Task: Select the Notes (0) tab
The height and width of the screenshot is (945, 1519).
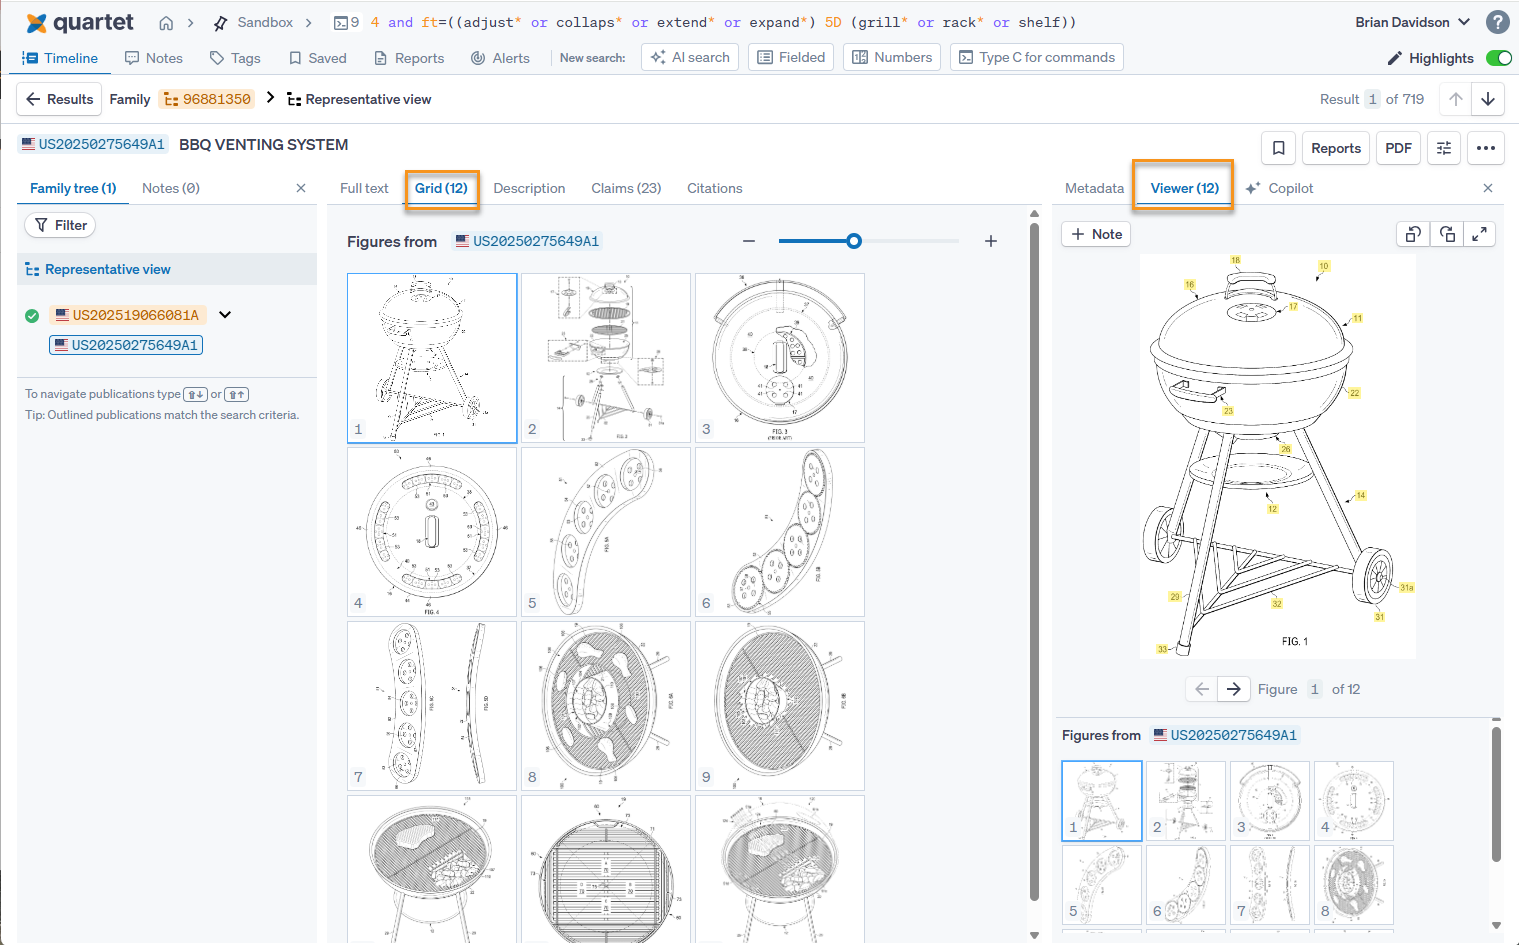Action: tap(171, 188)
